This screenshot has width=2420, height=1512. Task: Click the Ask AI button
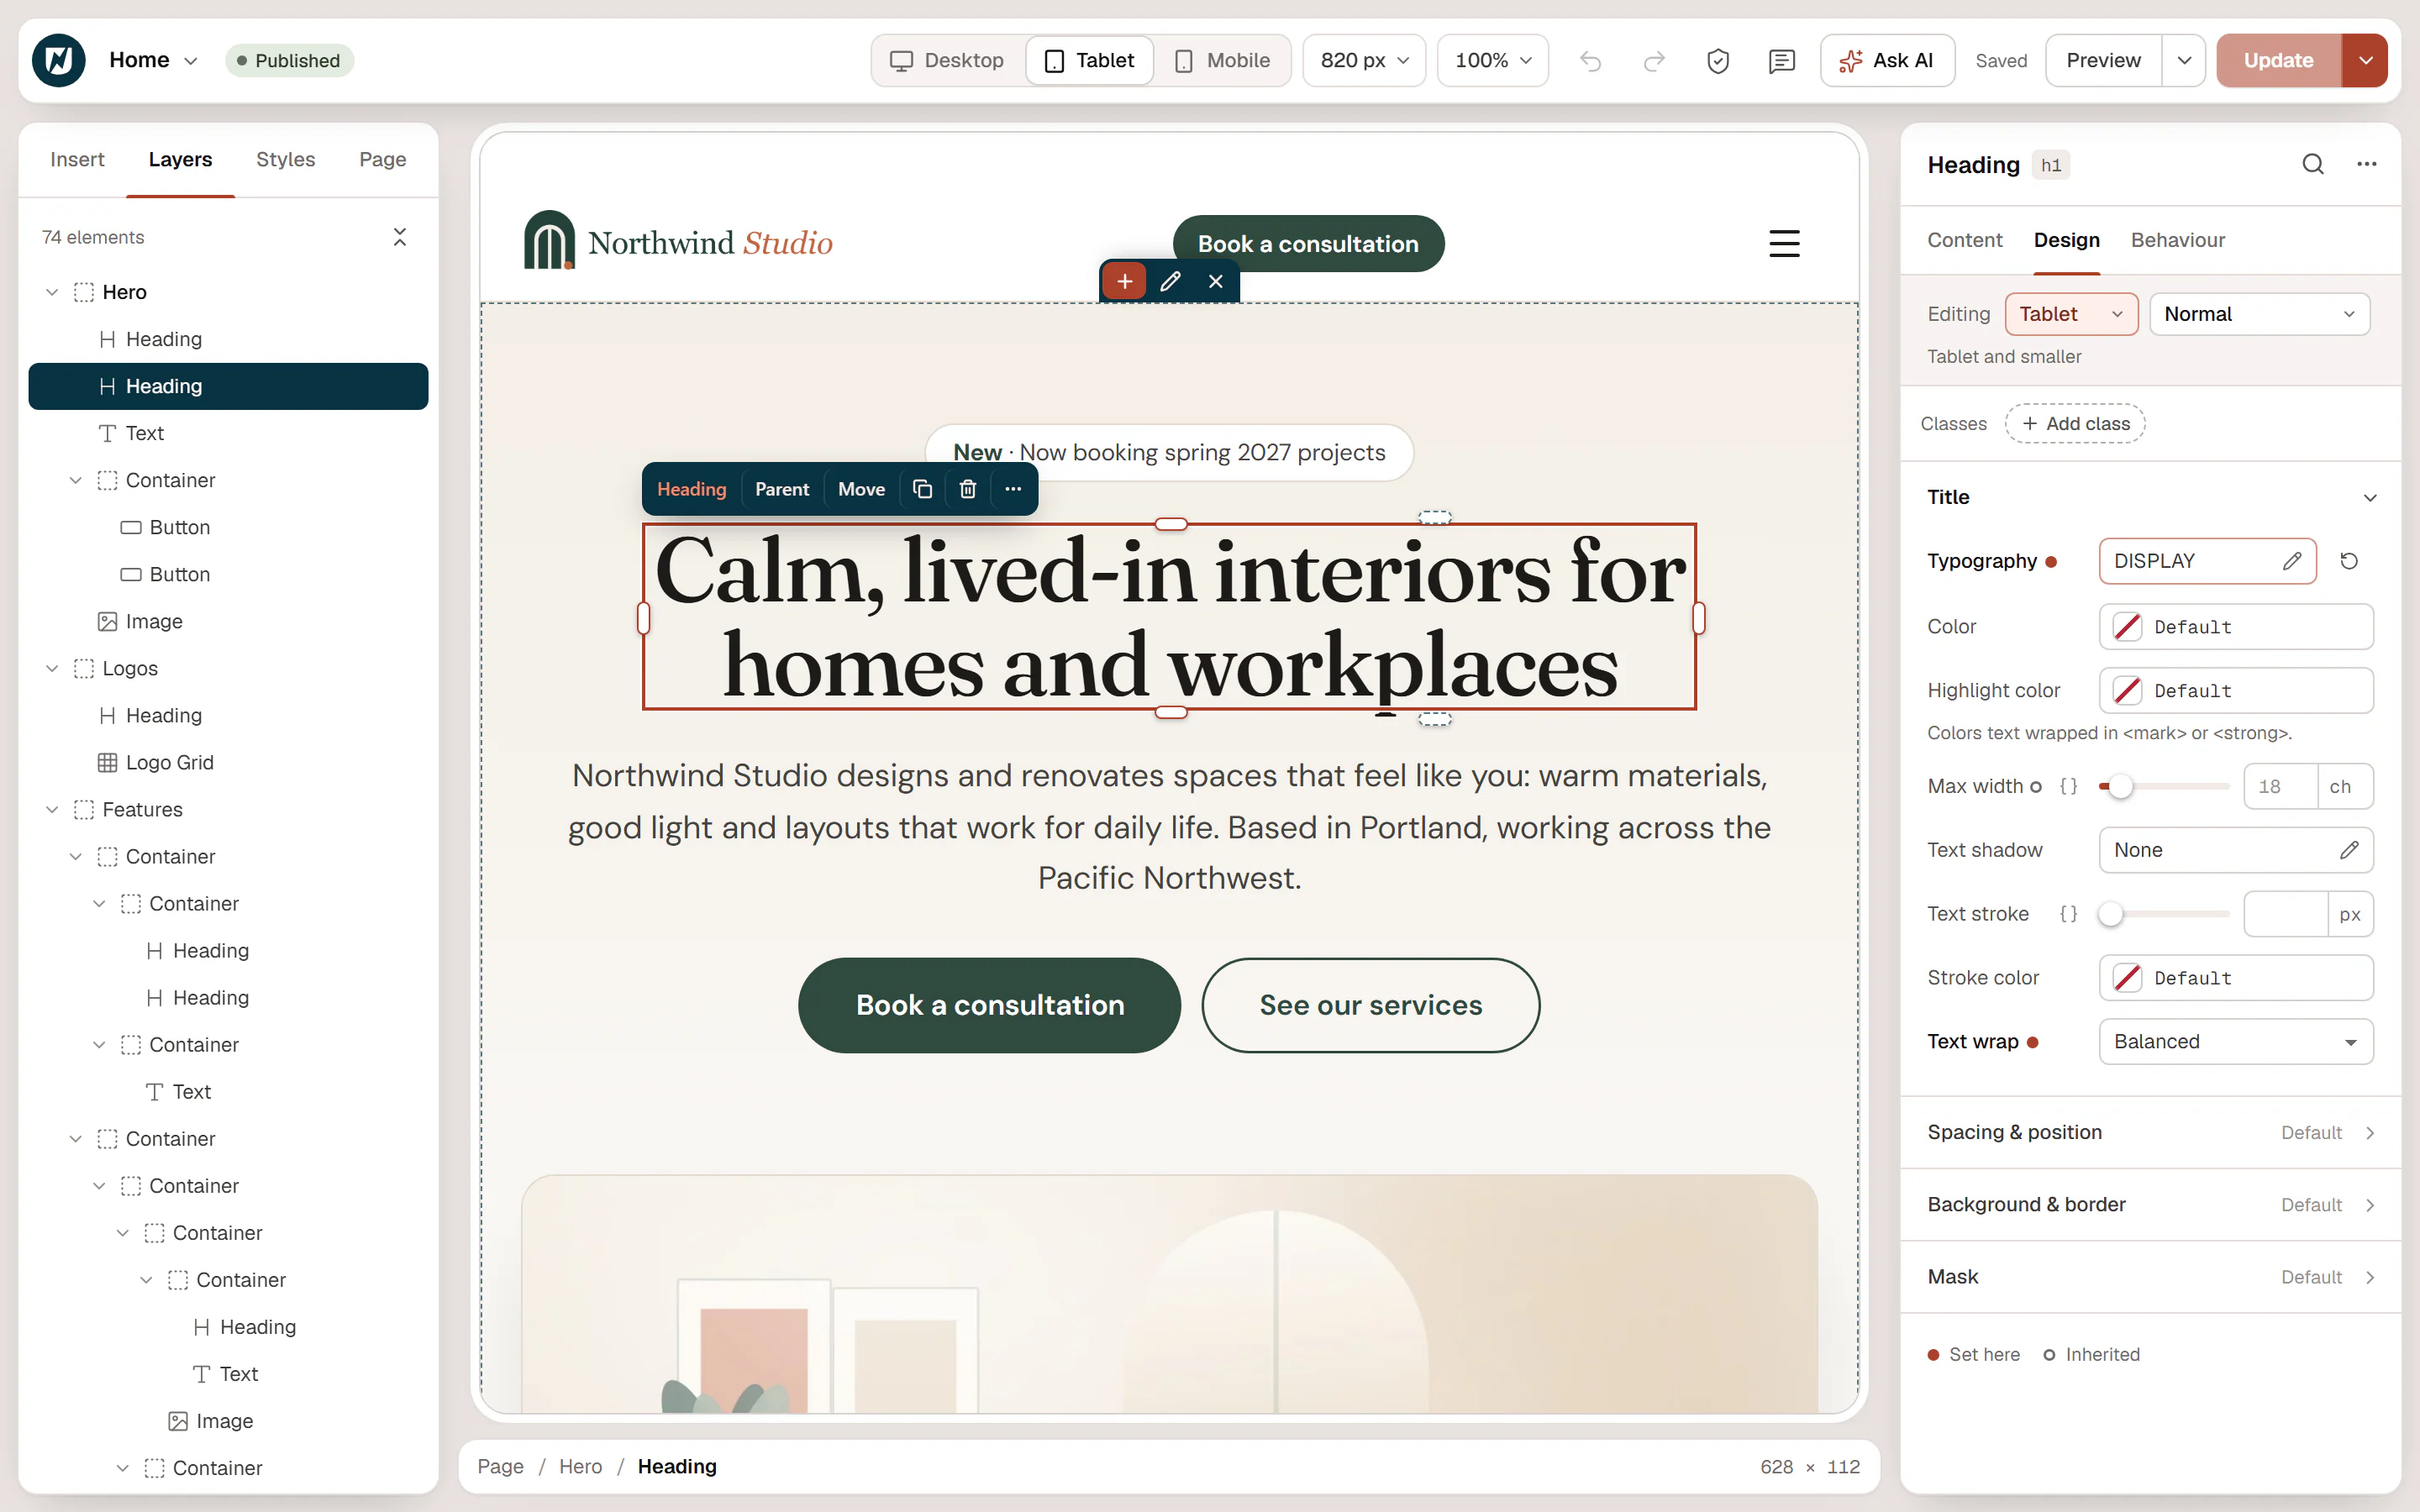click(1887, 61)
